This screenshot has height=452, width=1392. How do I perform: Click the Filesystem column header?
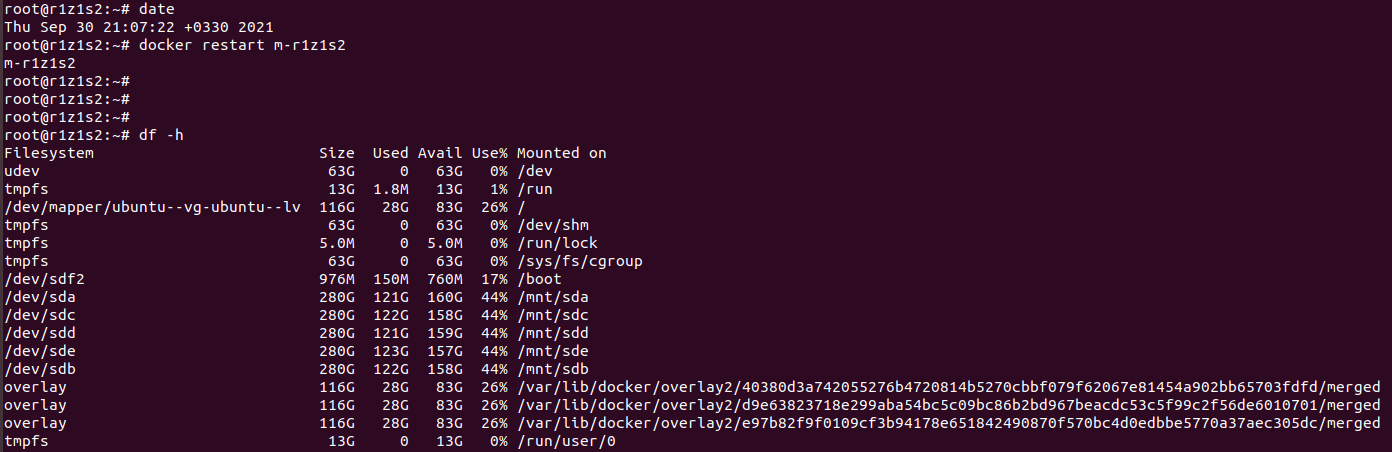49,153
